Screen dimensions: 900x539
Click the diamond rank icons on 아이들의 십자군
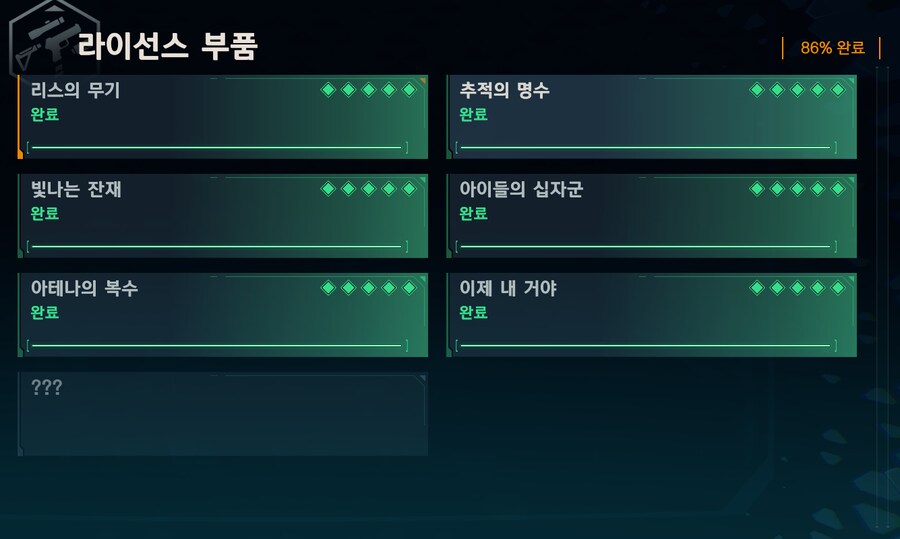coord(797,189)
